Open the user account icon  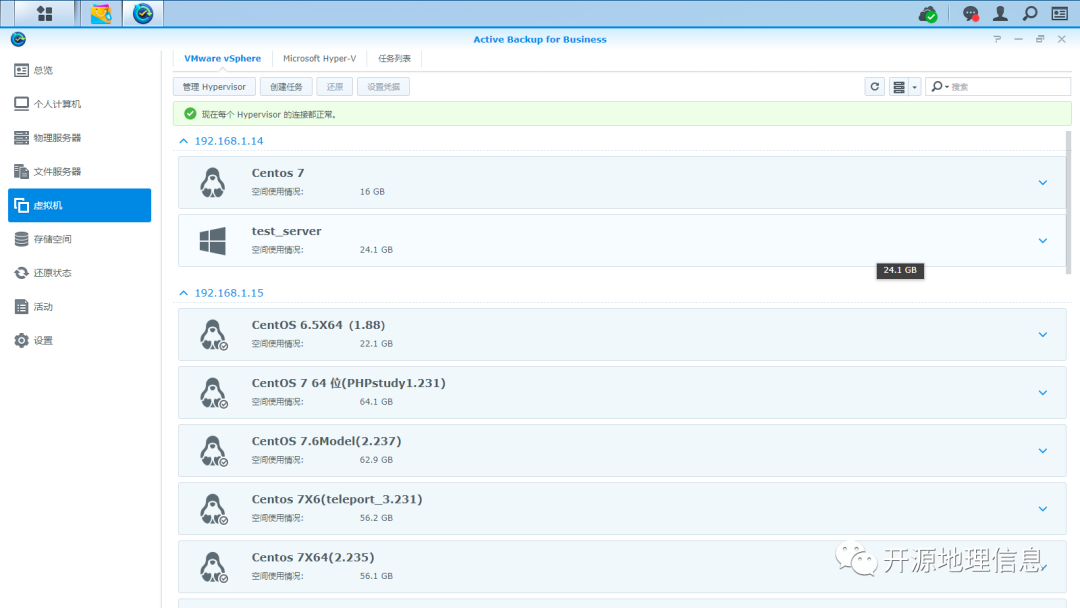tap(1000, 13)
